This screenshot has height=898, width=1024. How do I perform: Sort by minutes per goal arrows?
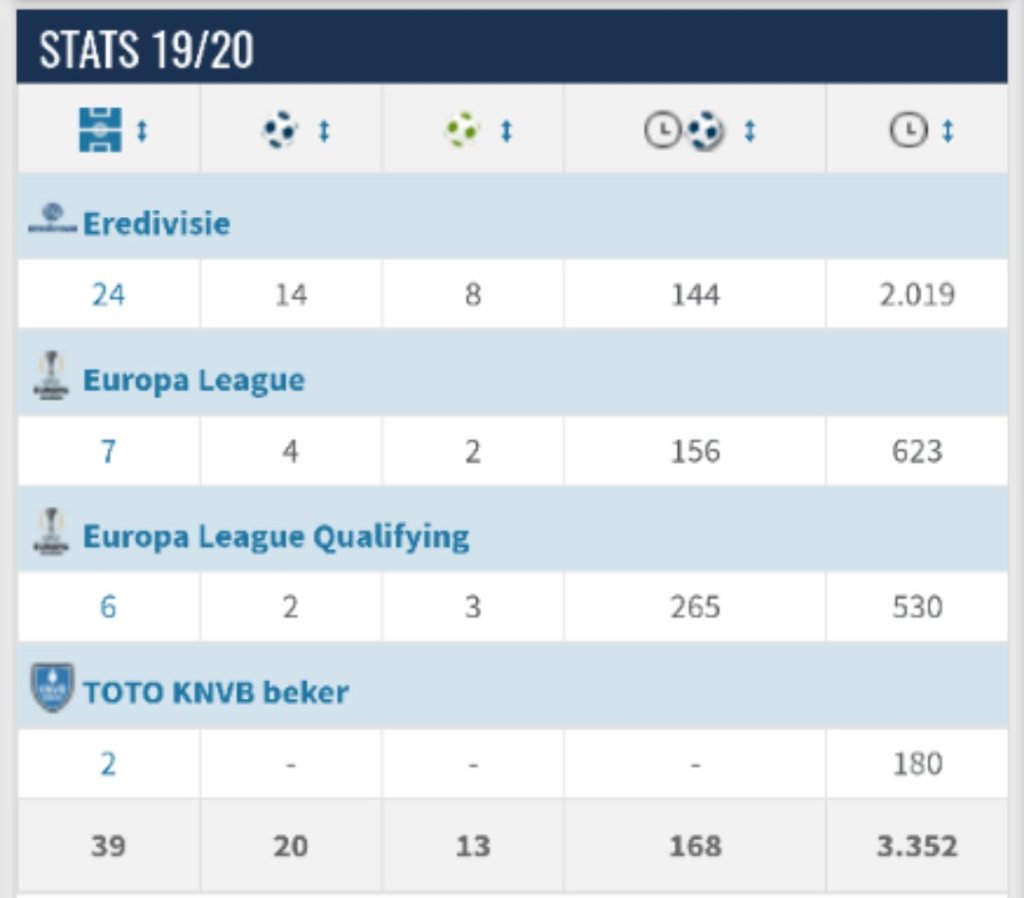pos(750,131)
